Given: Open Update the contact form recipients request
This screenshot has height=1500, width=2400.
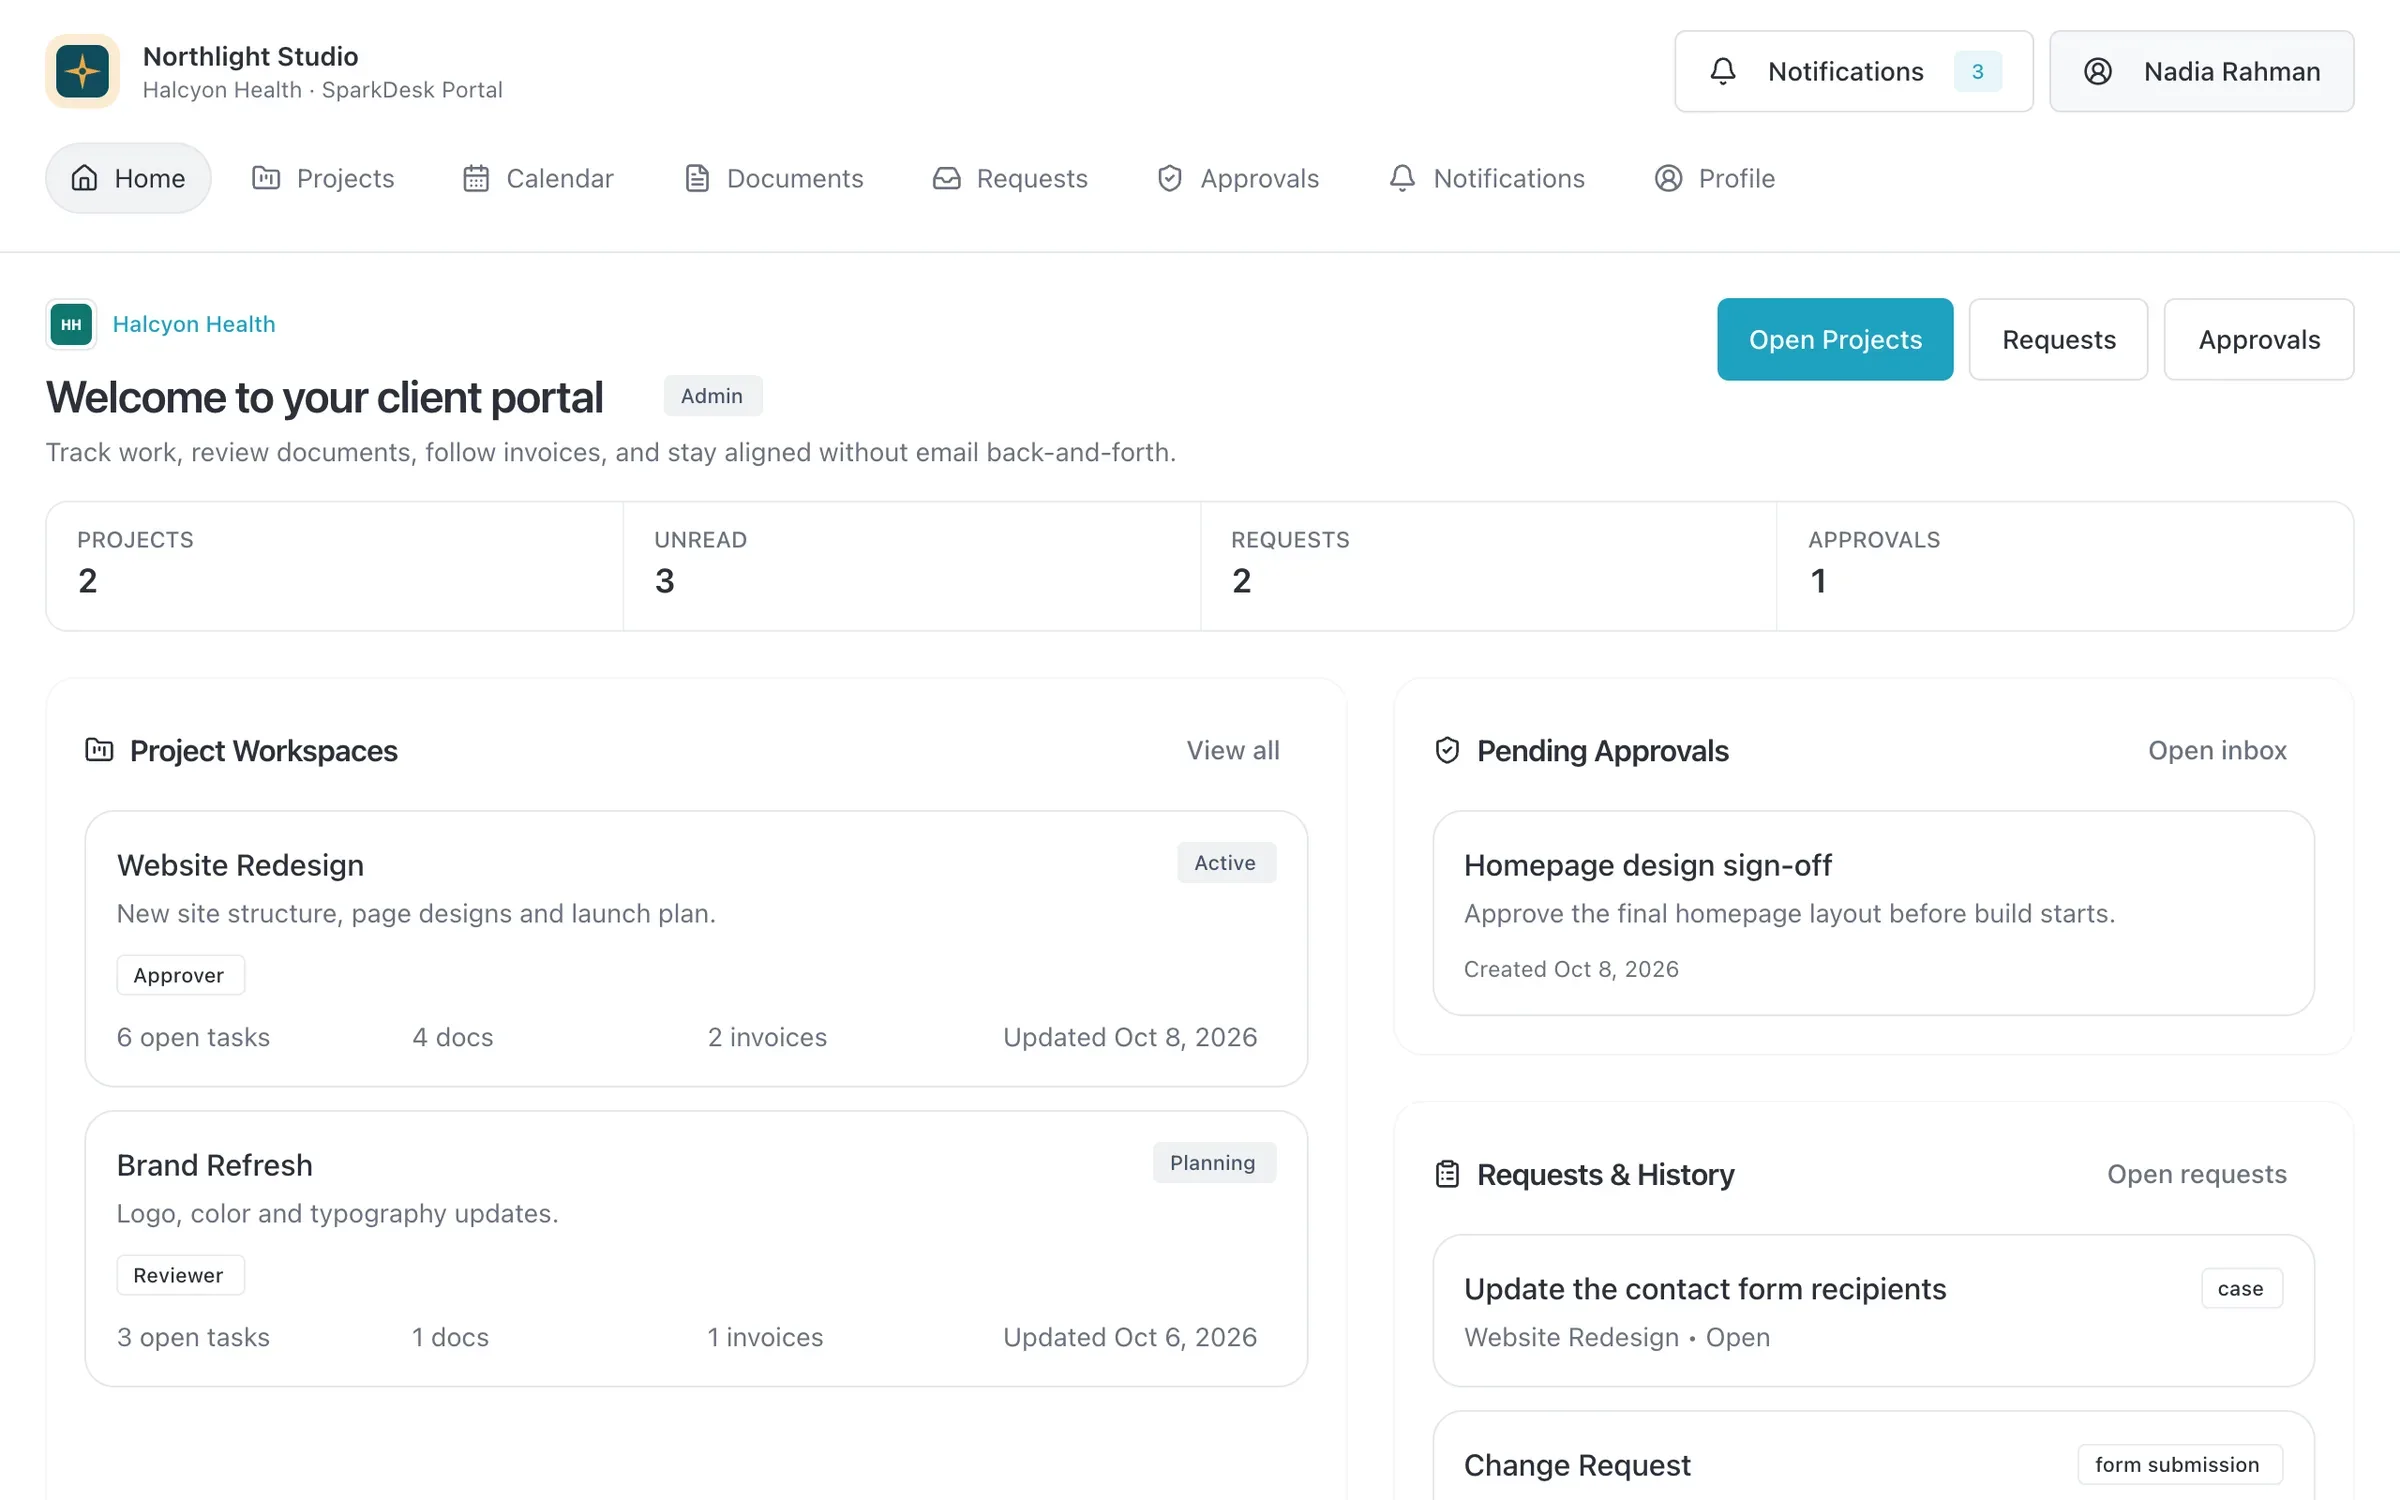Looking at the screenshot, I should tap(1874, 1311).
